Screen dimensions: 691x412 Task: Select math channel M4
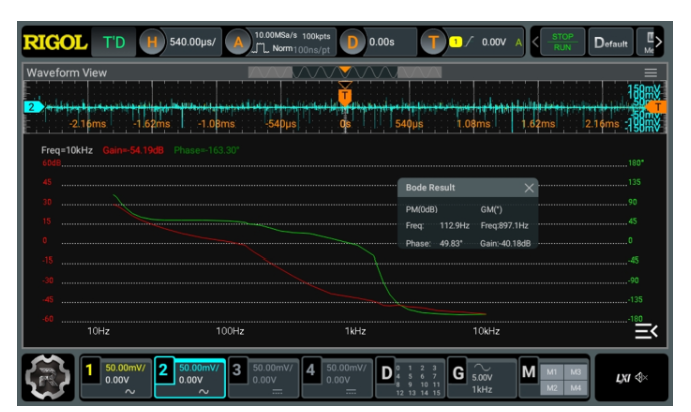576,388
